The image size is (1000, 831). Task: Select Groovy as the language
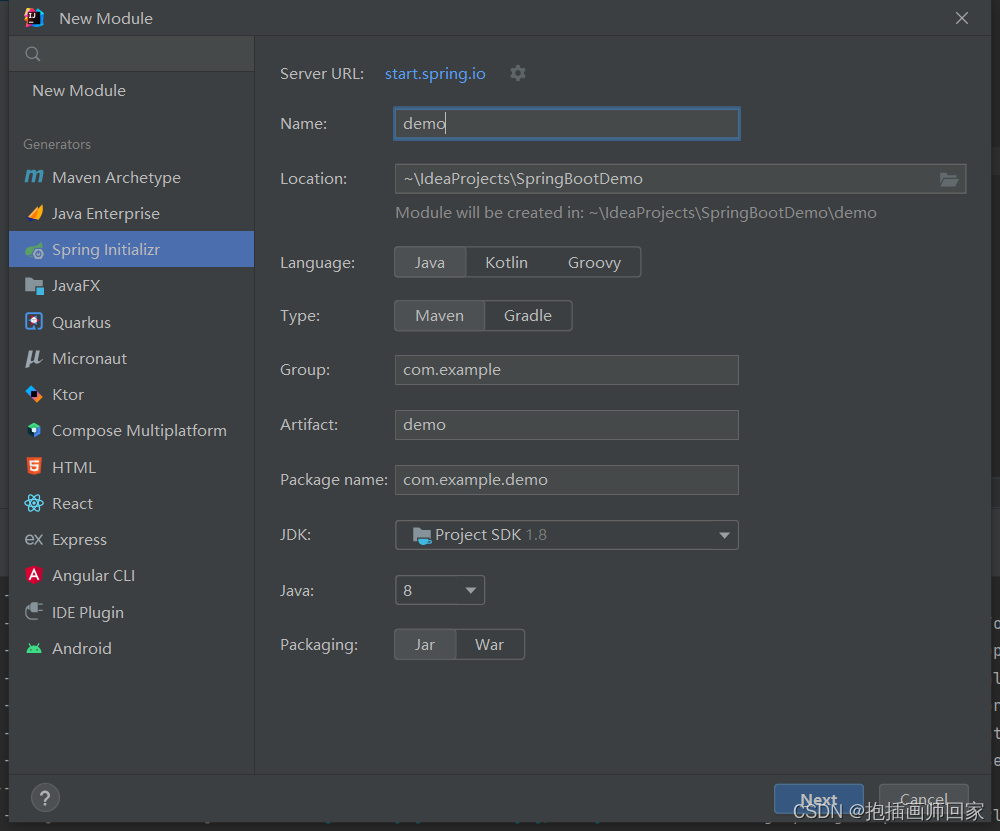(594, 262)
